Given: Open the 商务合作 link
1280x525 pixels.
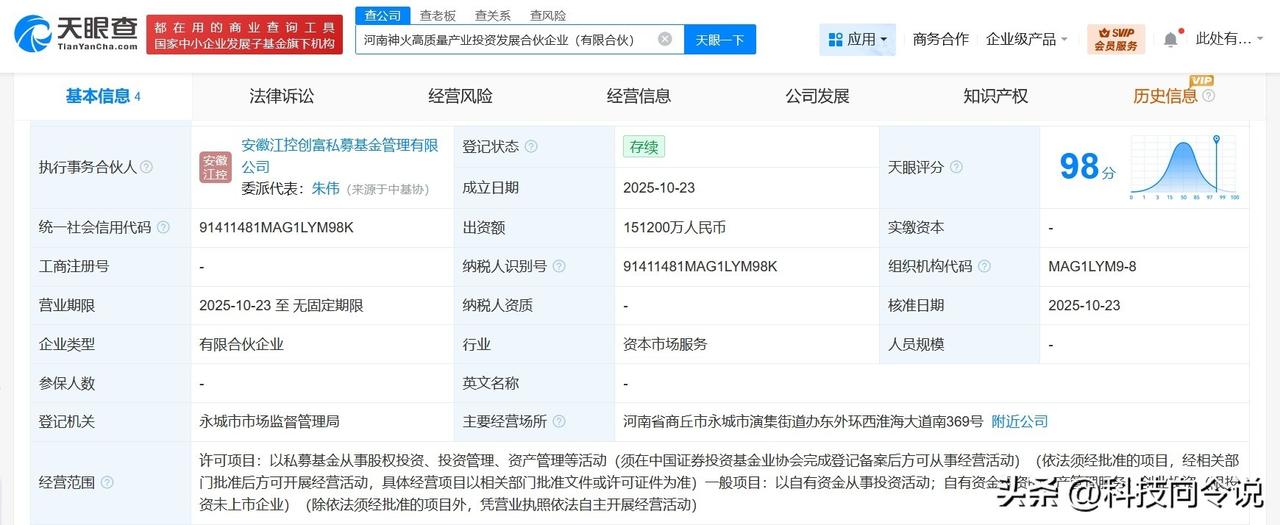Looking at the screenshot, I should 941,39.
